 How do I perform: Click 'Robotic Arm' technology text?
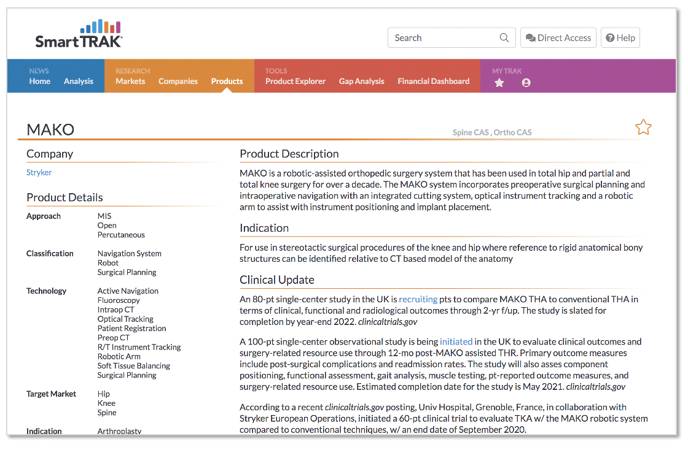click(x=119, y=356)
